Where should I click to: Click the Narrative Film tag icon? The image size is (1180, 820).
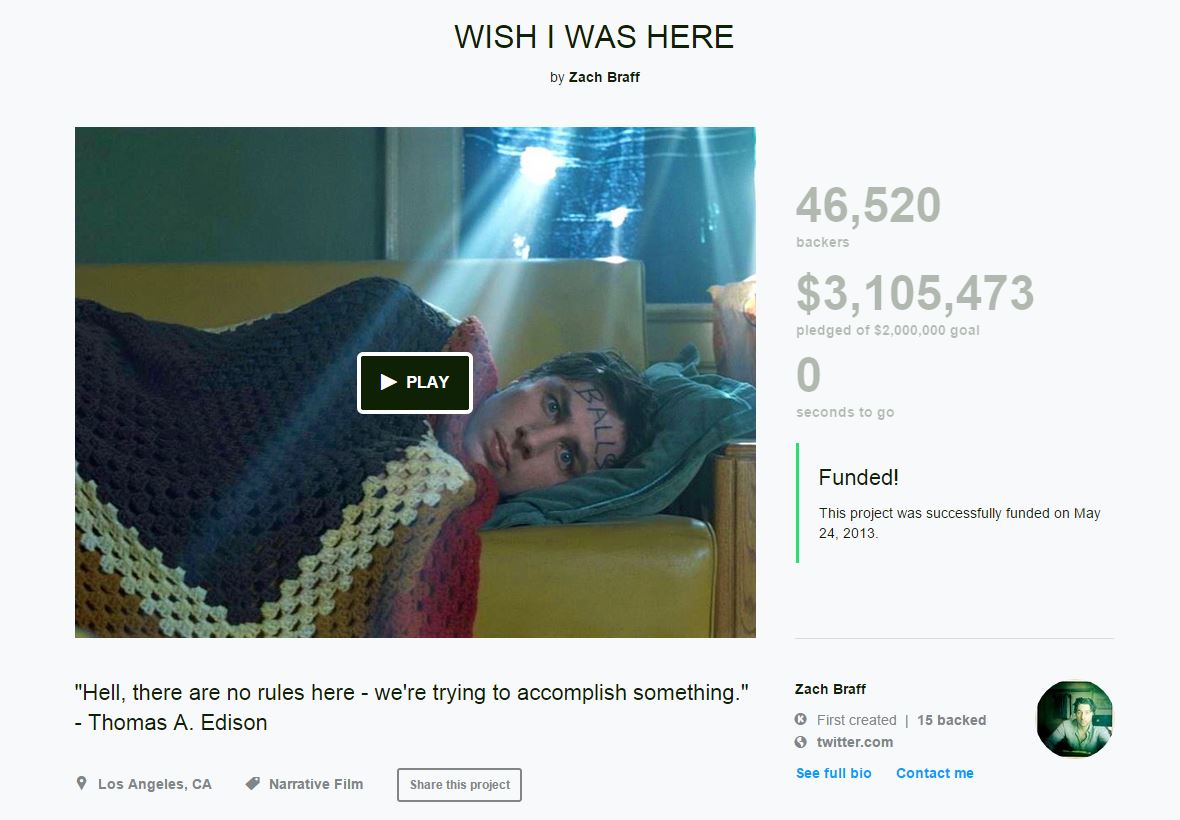click(x=253, y=784)
